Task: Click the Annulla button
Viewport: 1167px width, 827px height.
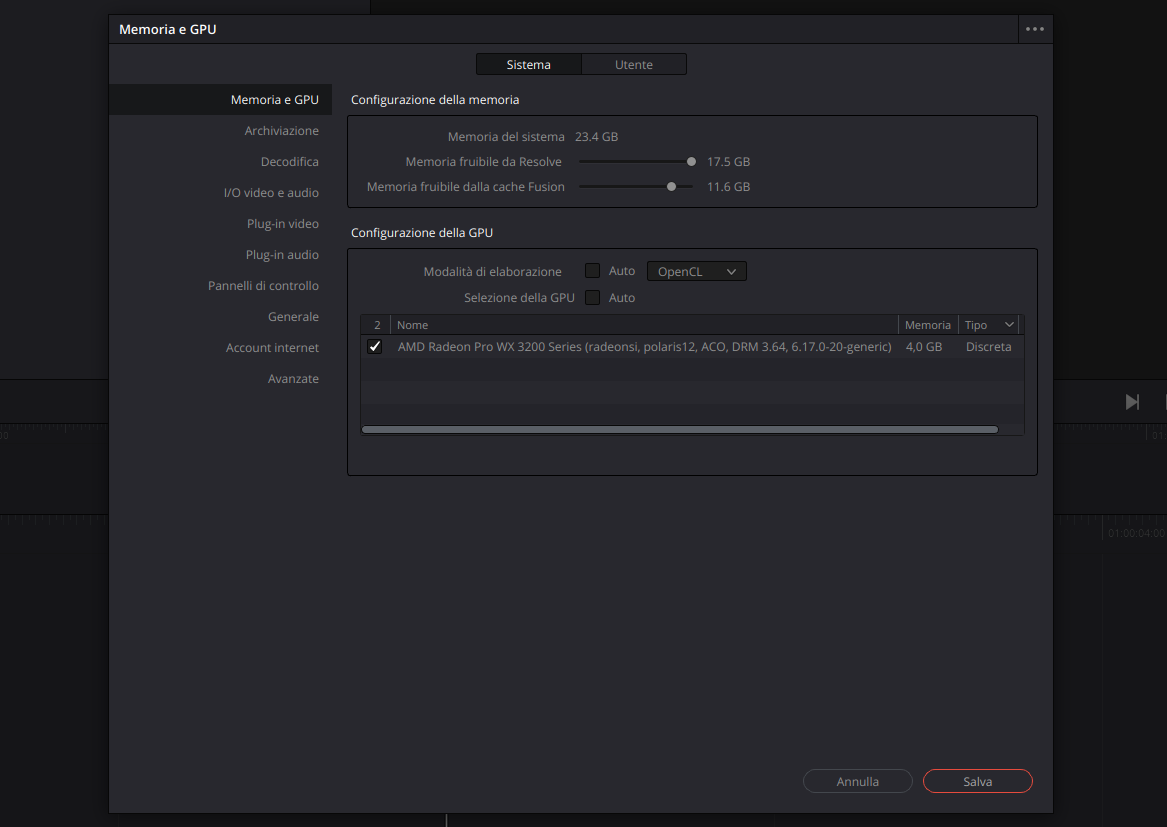Action: click(857, 781)
